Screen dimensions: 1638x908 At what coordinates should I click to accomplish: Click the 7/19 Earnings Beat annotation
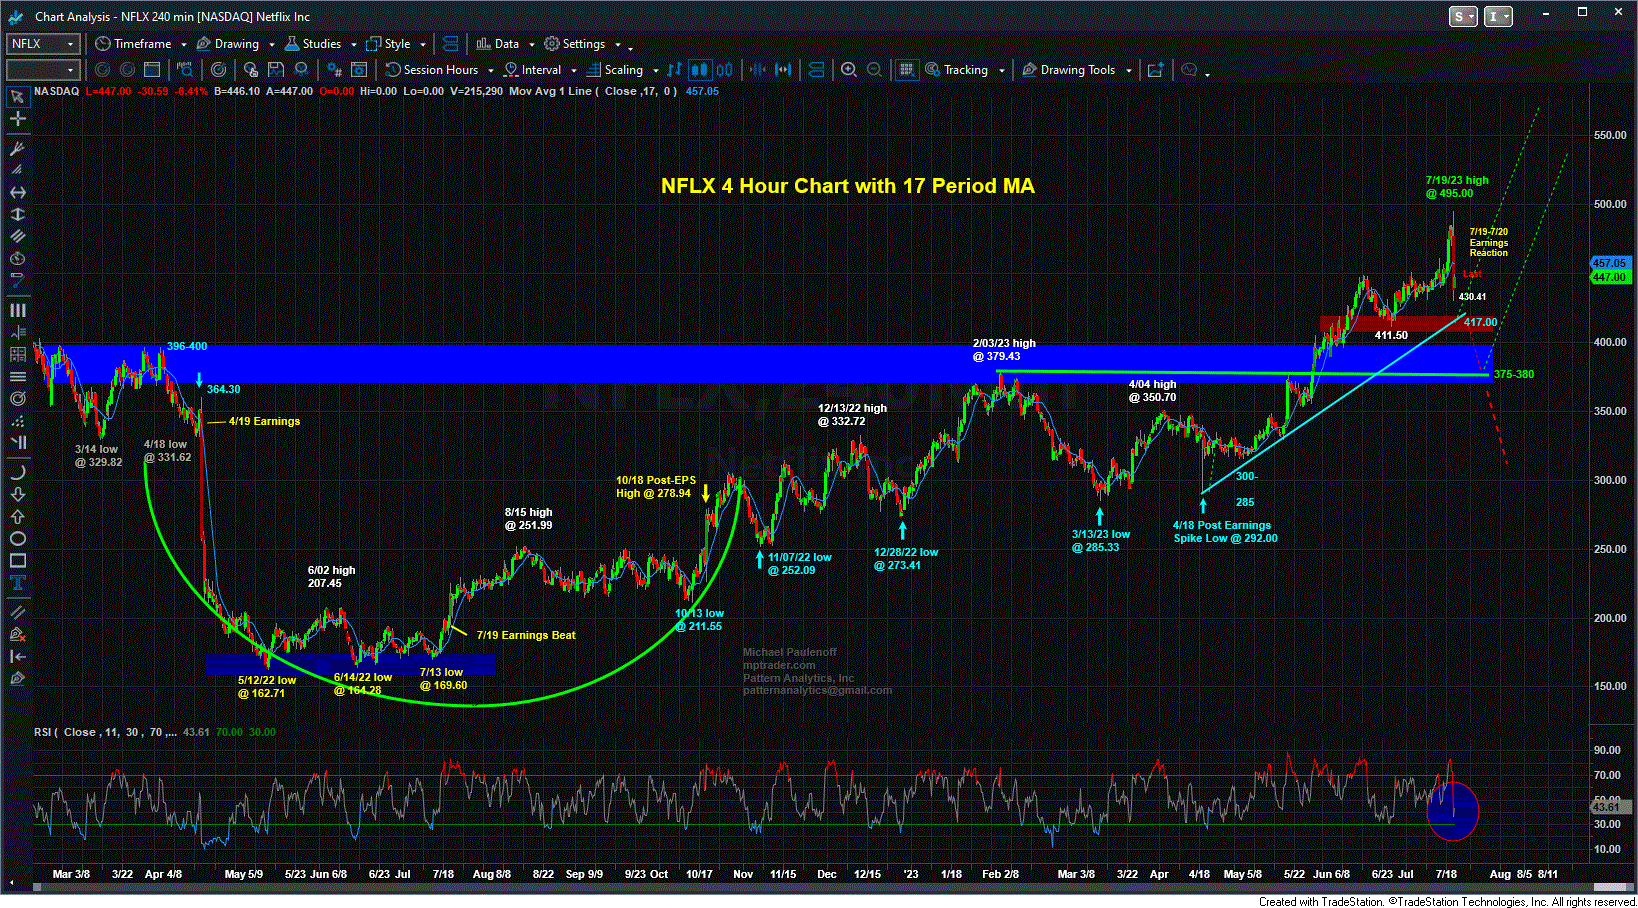(526, 635)
